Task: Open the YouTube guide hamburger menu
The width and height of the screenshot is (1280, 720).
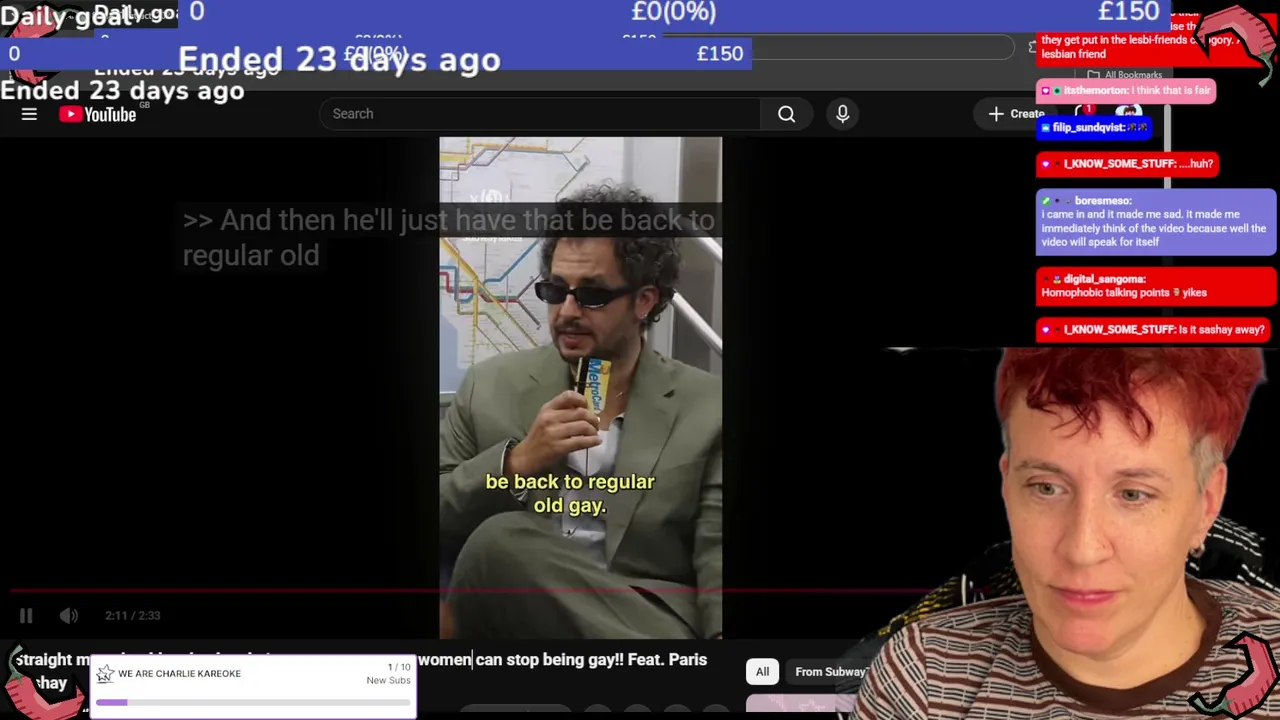Action: click(x=29, y=114)
